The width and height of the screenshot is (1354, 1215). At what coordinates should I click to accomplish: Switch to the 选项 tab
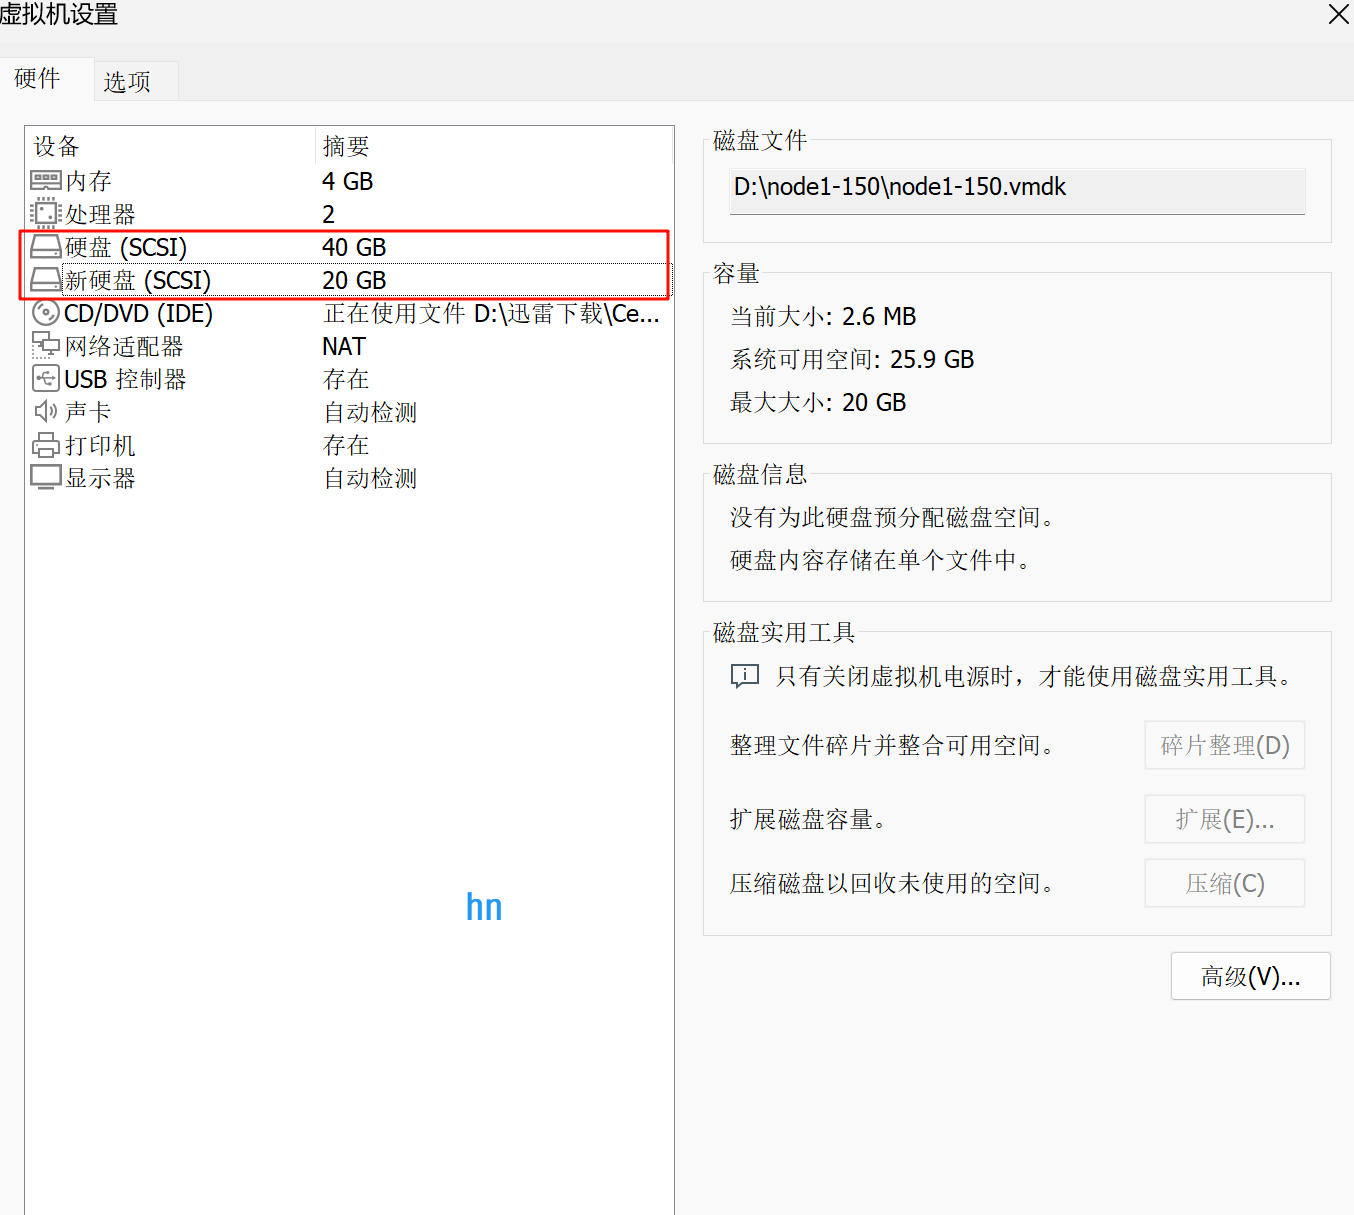coord(126,80)
